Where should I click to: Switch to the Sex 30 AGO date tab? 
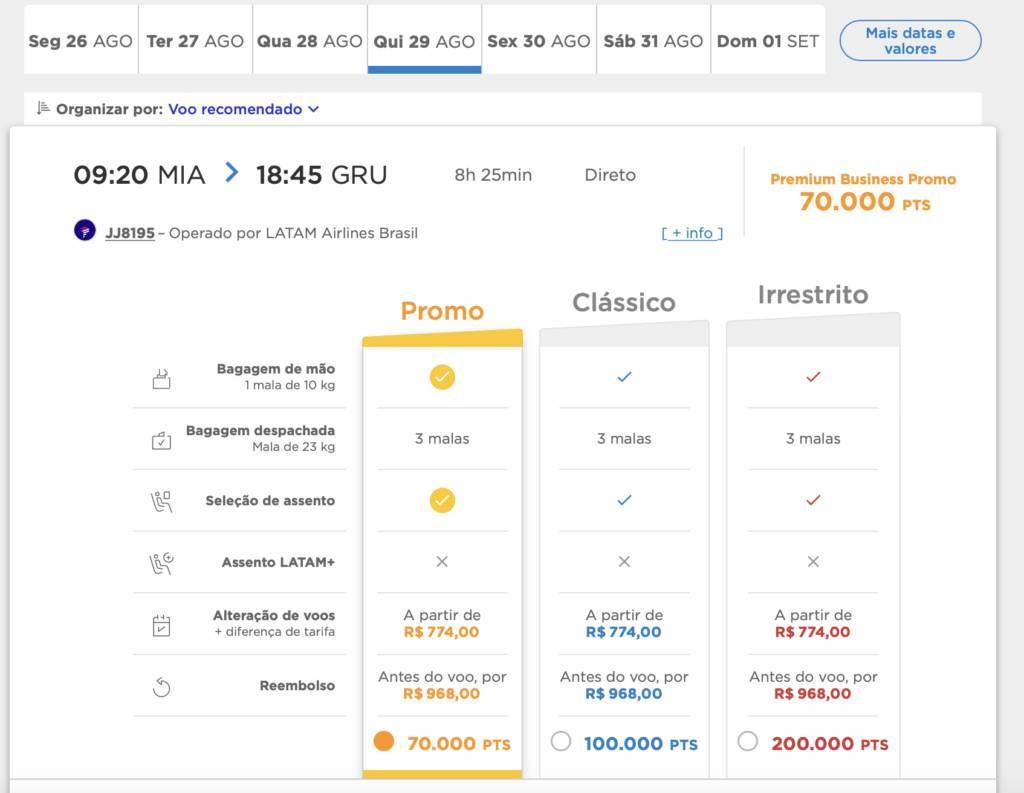tap(539, 39)
